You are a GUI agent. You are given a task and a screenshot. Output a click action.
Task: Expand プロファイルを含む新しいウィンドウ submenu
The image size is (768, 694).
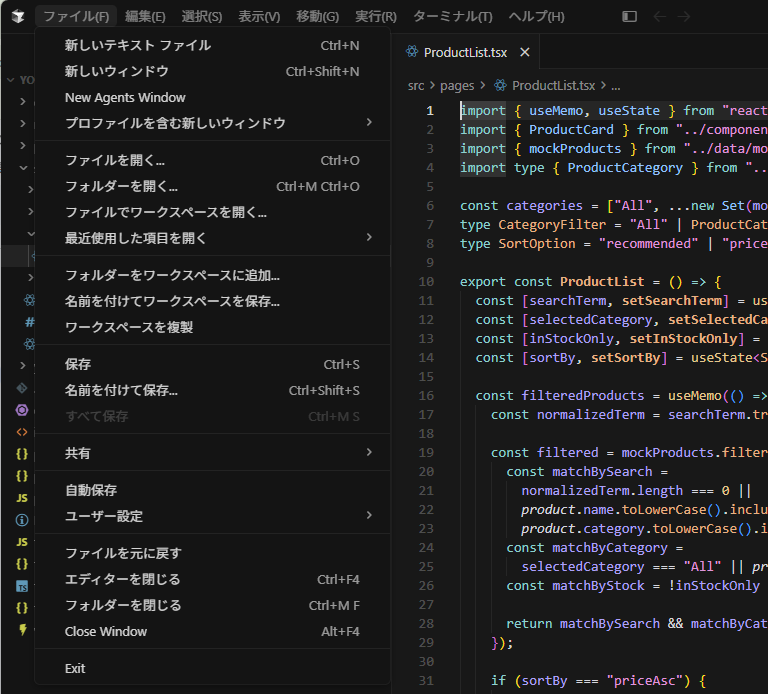click(213, 123)
